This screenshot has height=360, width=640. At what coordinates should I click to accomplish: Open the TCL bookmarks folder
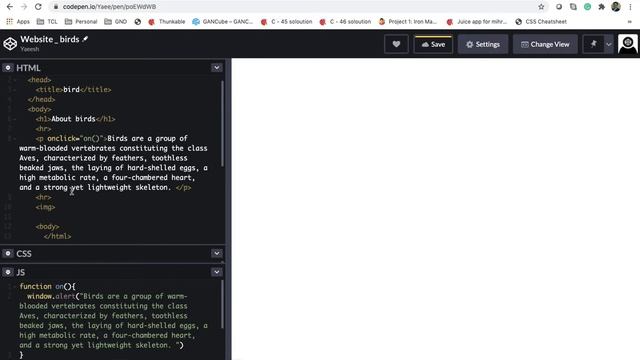pyautogui.click(x=47, y=22)
